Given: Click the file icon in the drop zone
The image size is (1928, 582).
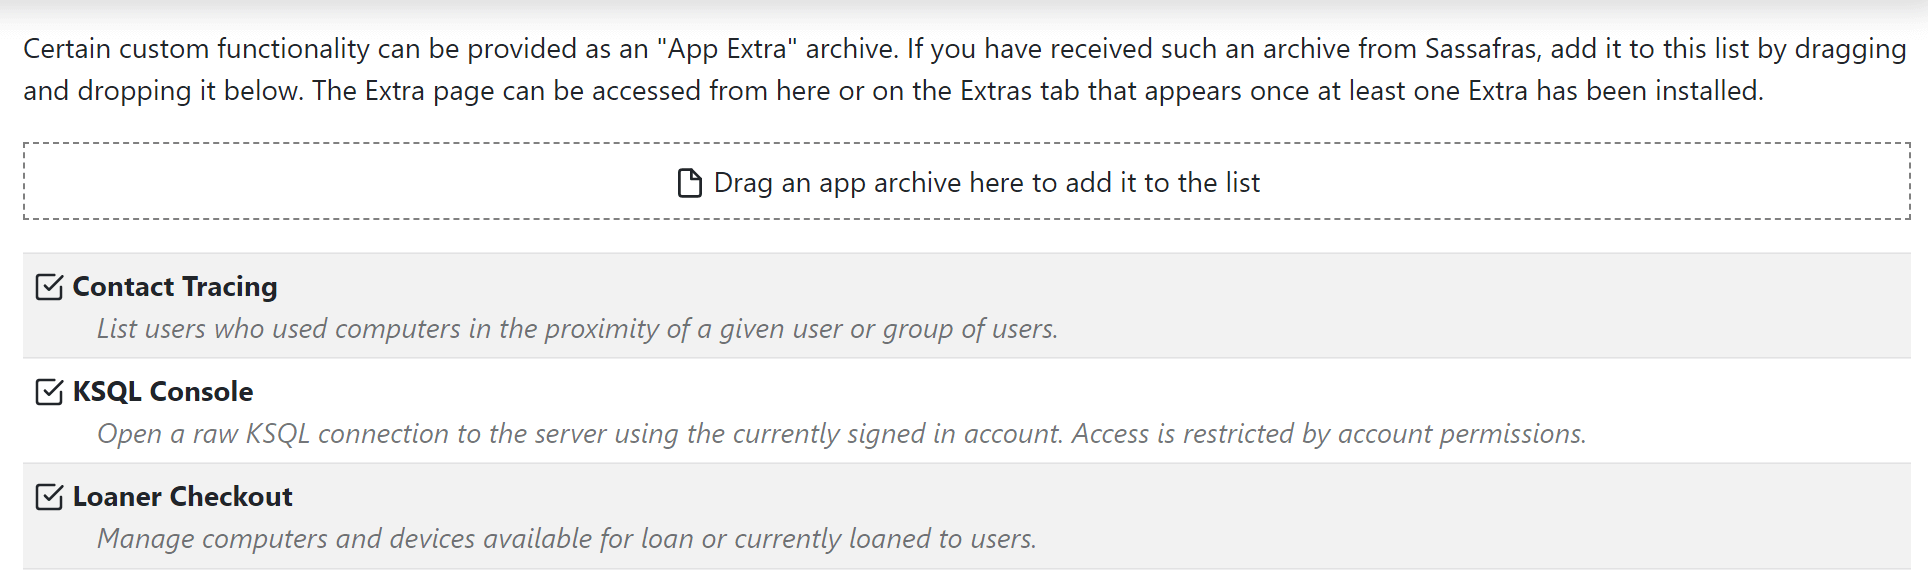Looking at the screenshot, I should click(x=690, y=183).
